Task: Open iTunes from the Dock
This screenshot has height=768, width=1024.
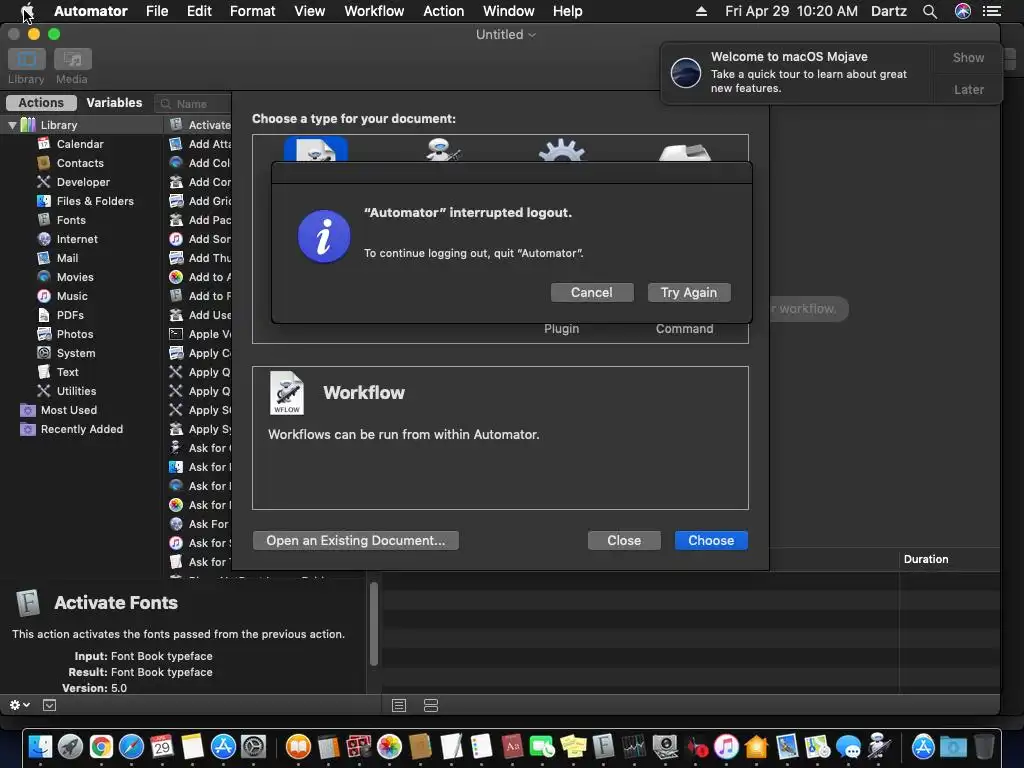Action: click(726, 747)
